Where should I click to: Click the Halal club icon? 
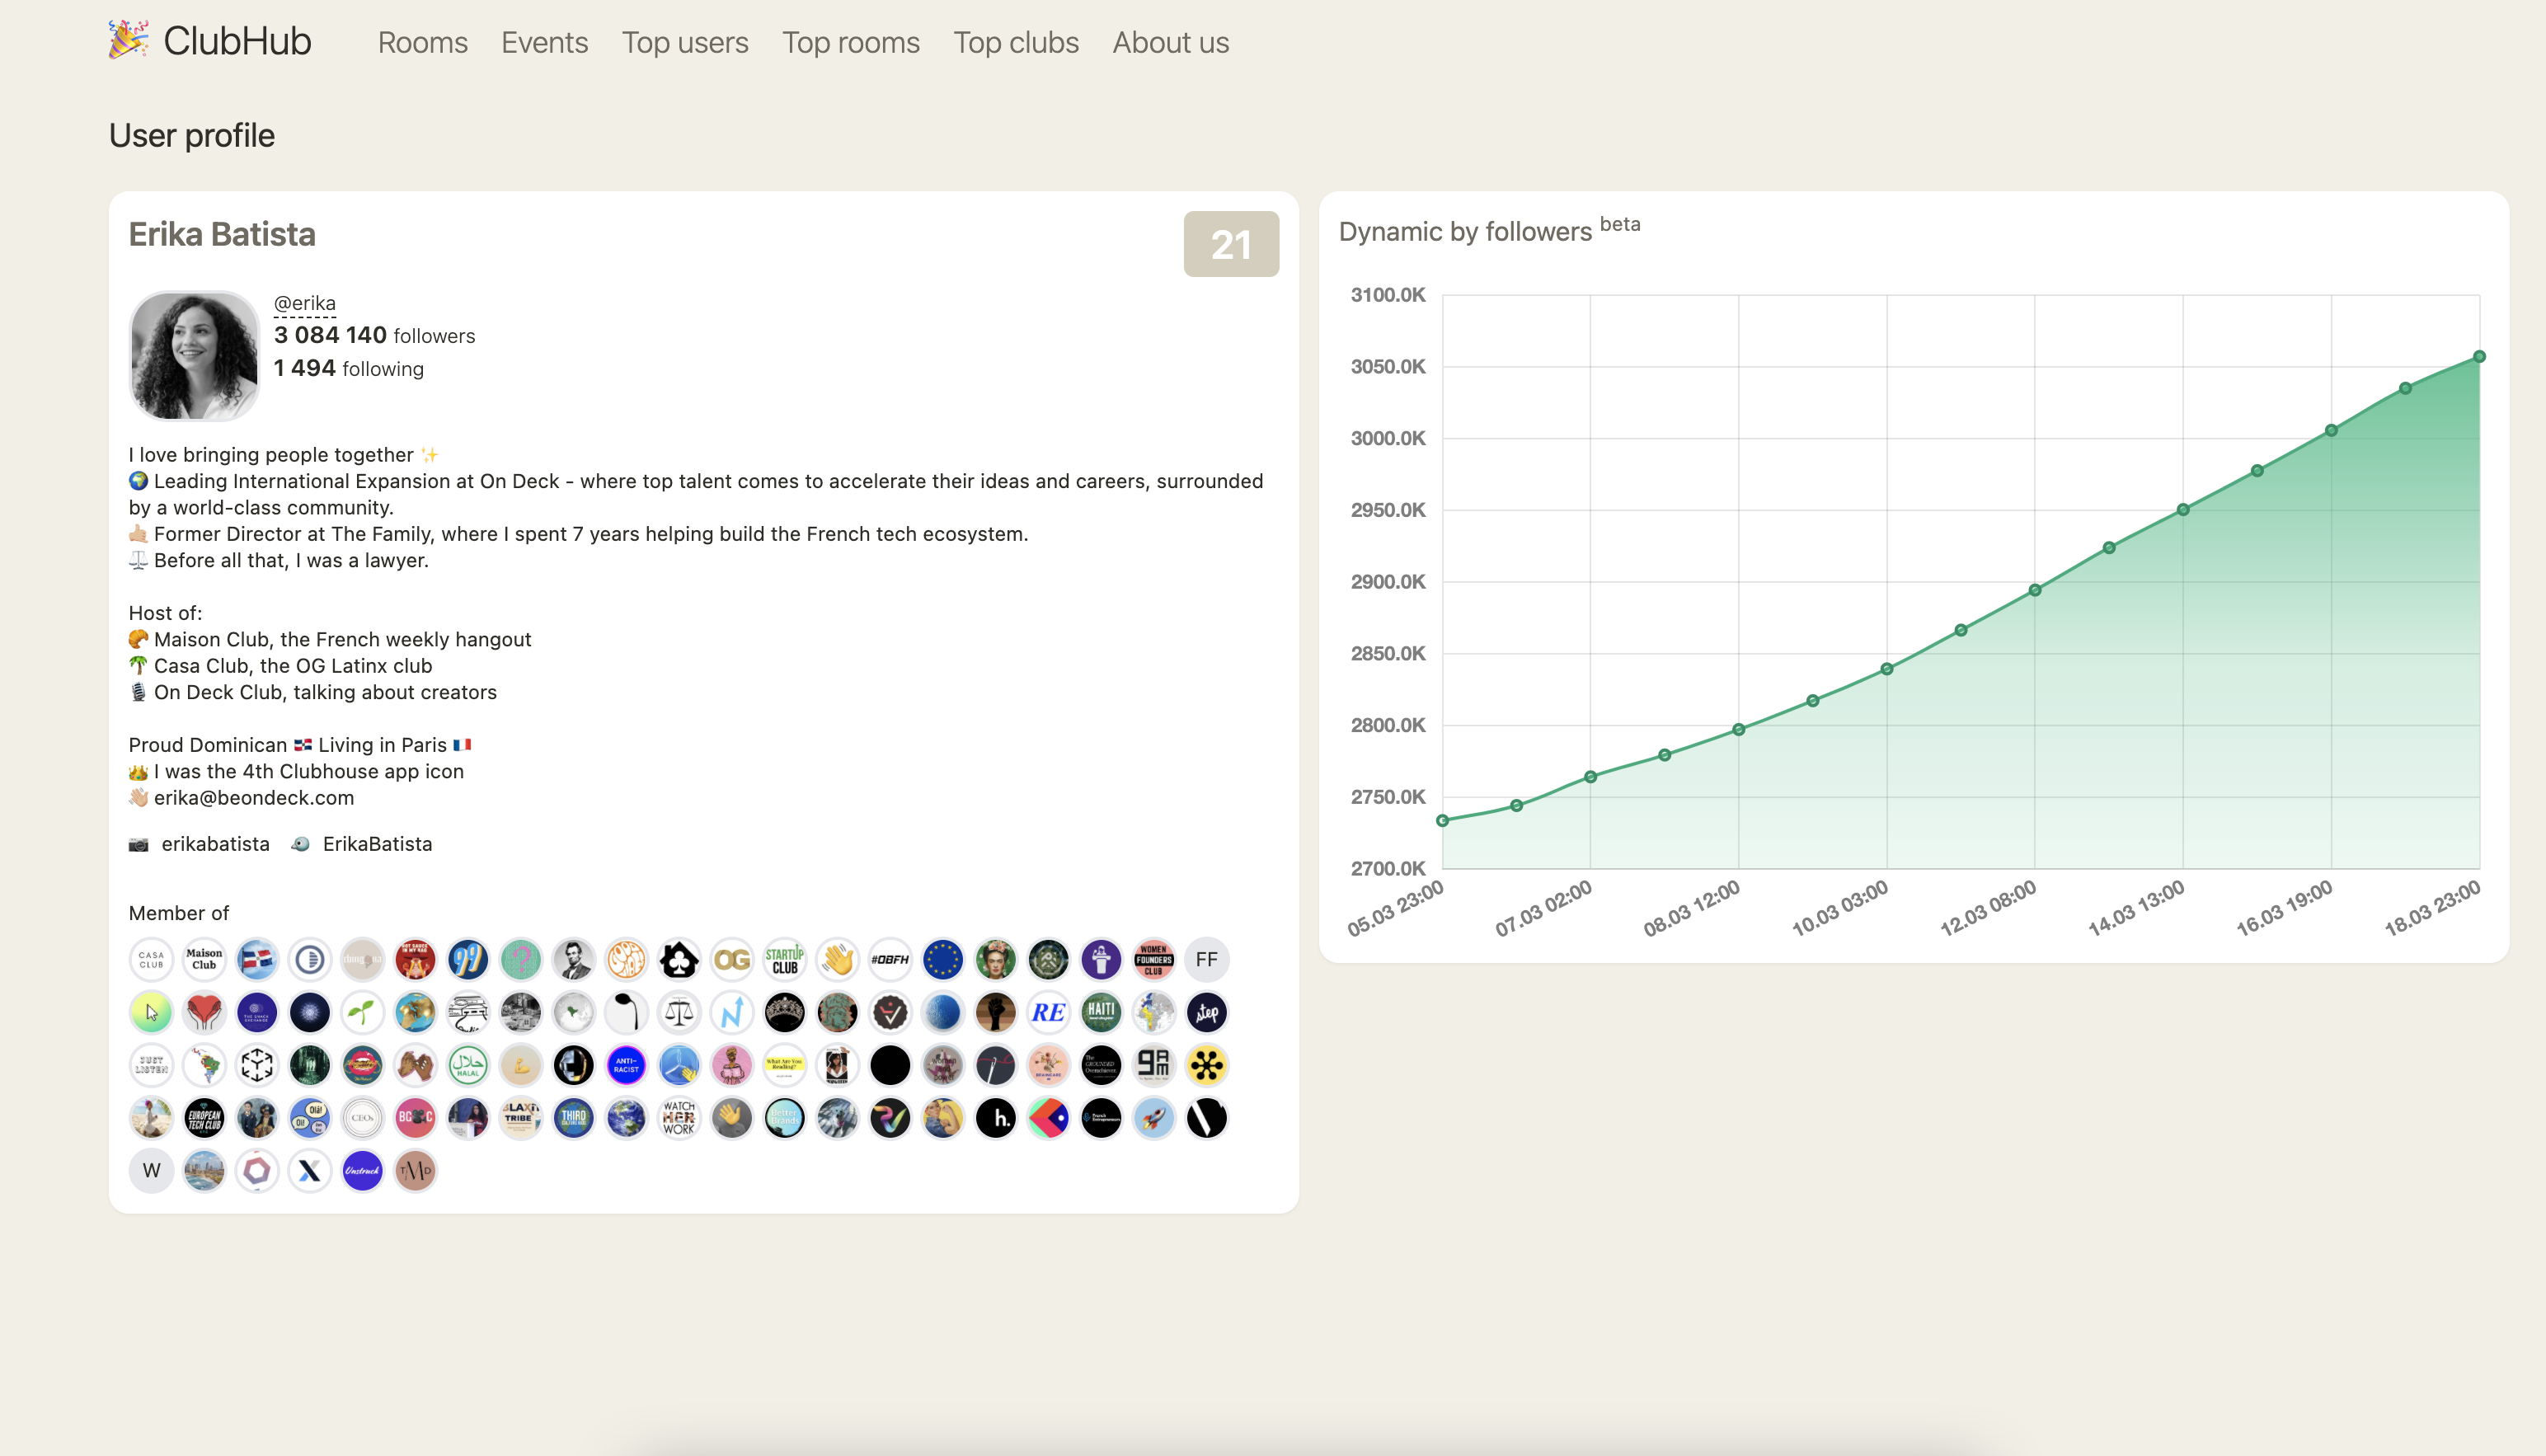467,1065
